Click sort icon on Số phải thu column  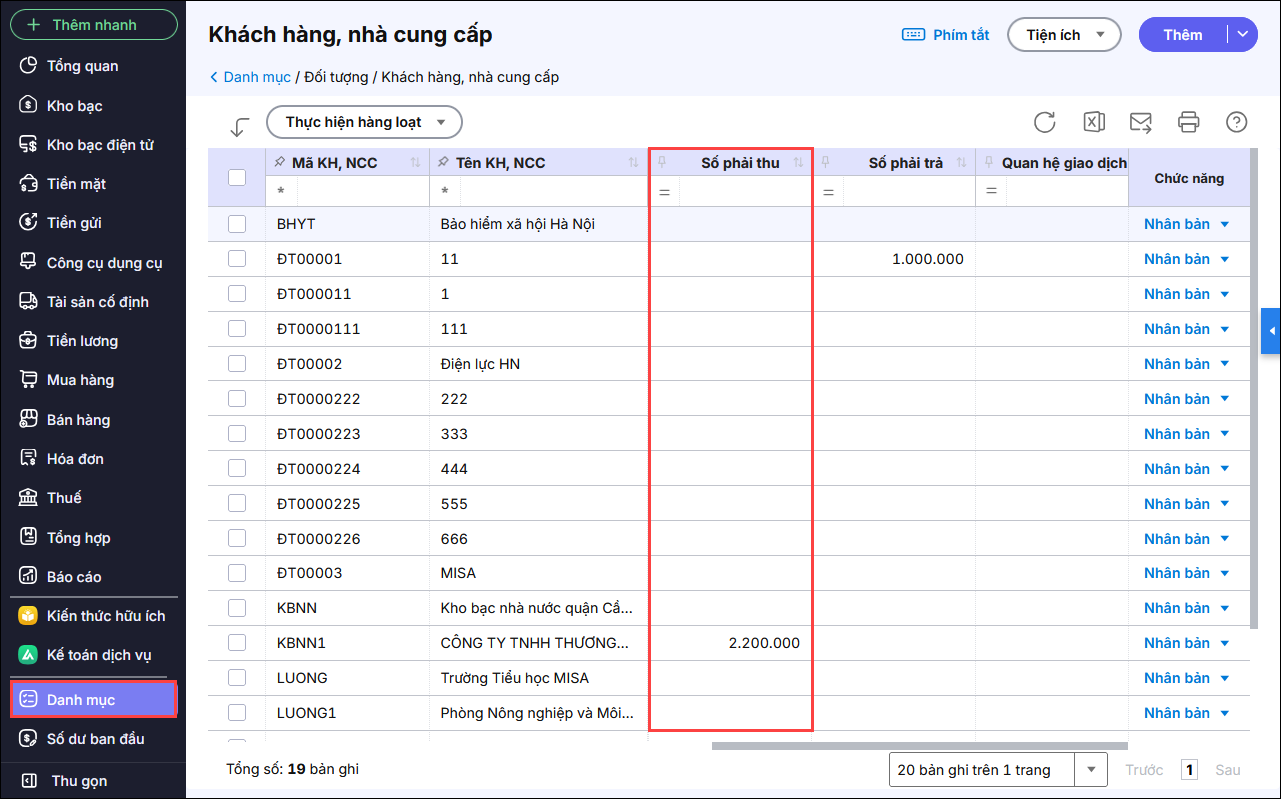pos(798,163)
